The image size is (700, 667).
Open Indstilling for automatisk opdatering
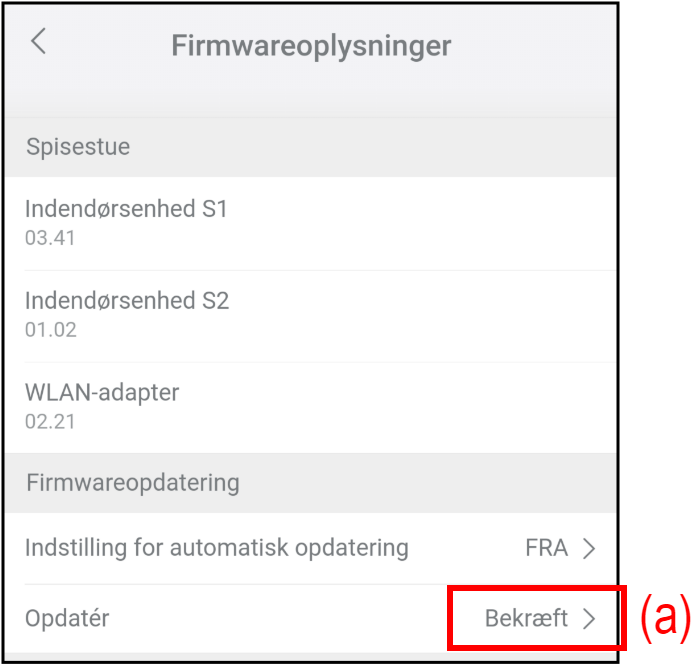[217, 548]
